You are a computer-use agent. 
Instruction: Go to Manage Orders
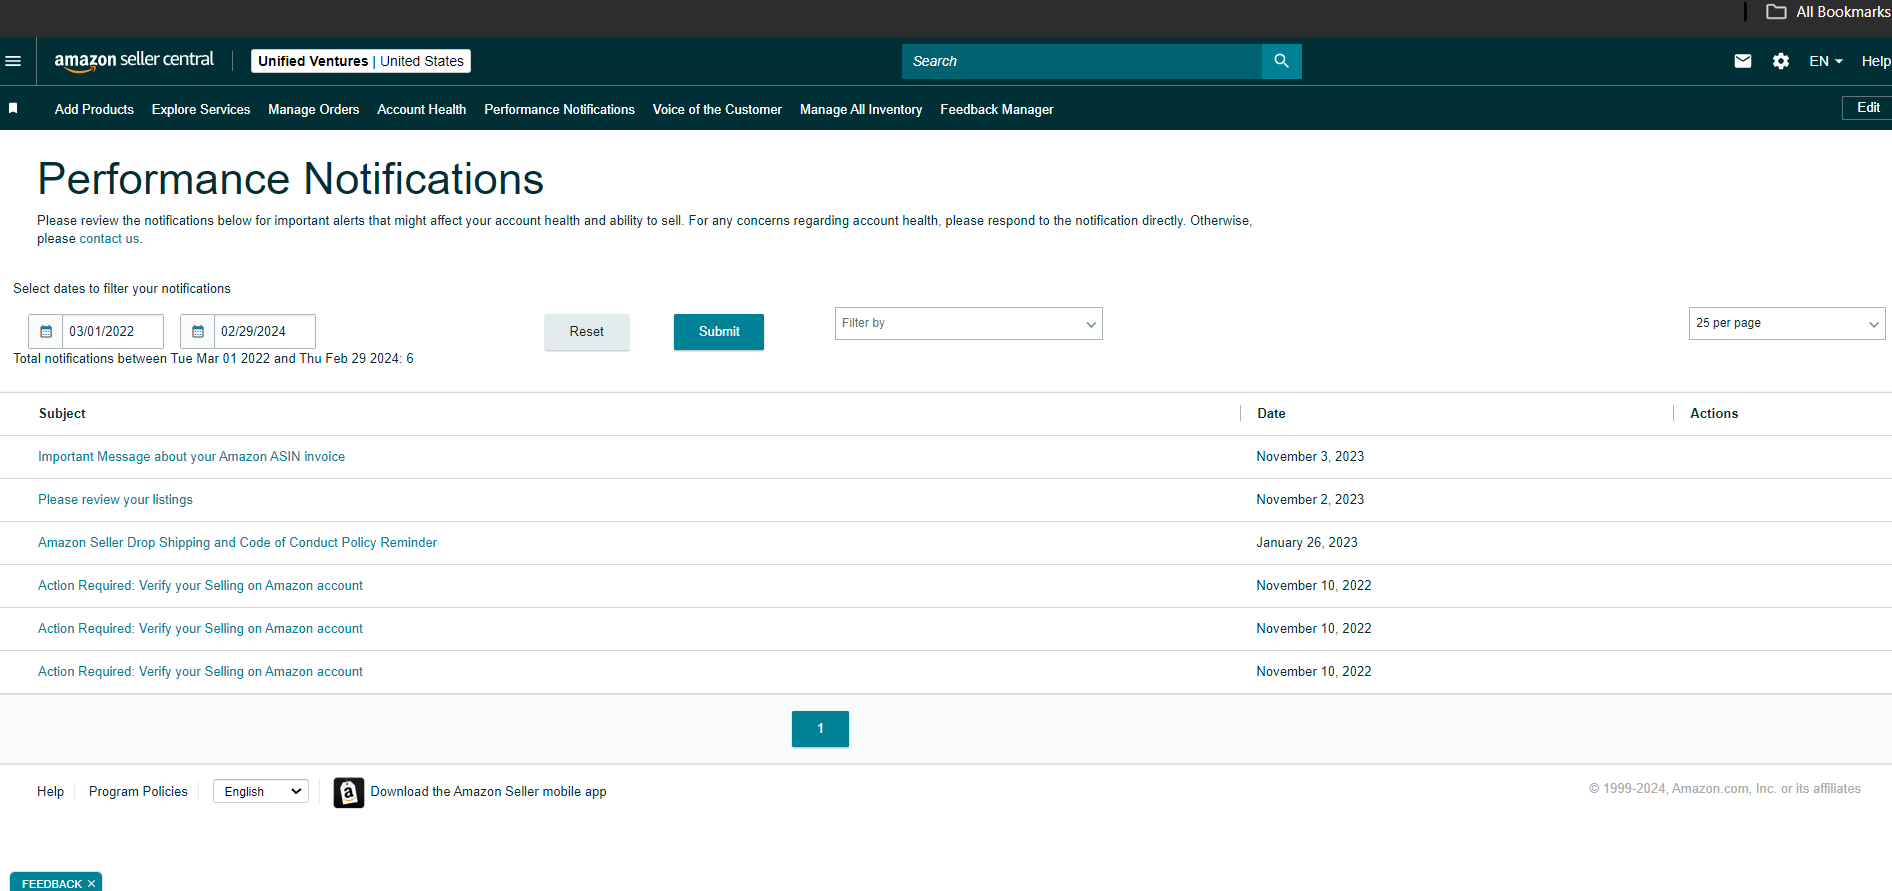(x=313, y=109)
